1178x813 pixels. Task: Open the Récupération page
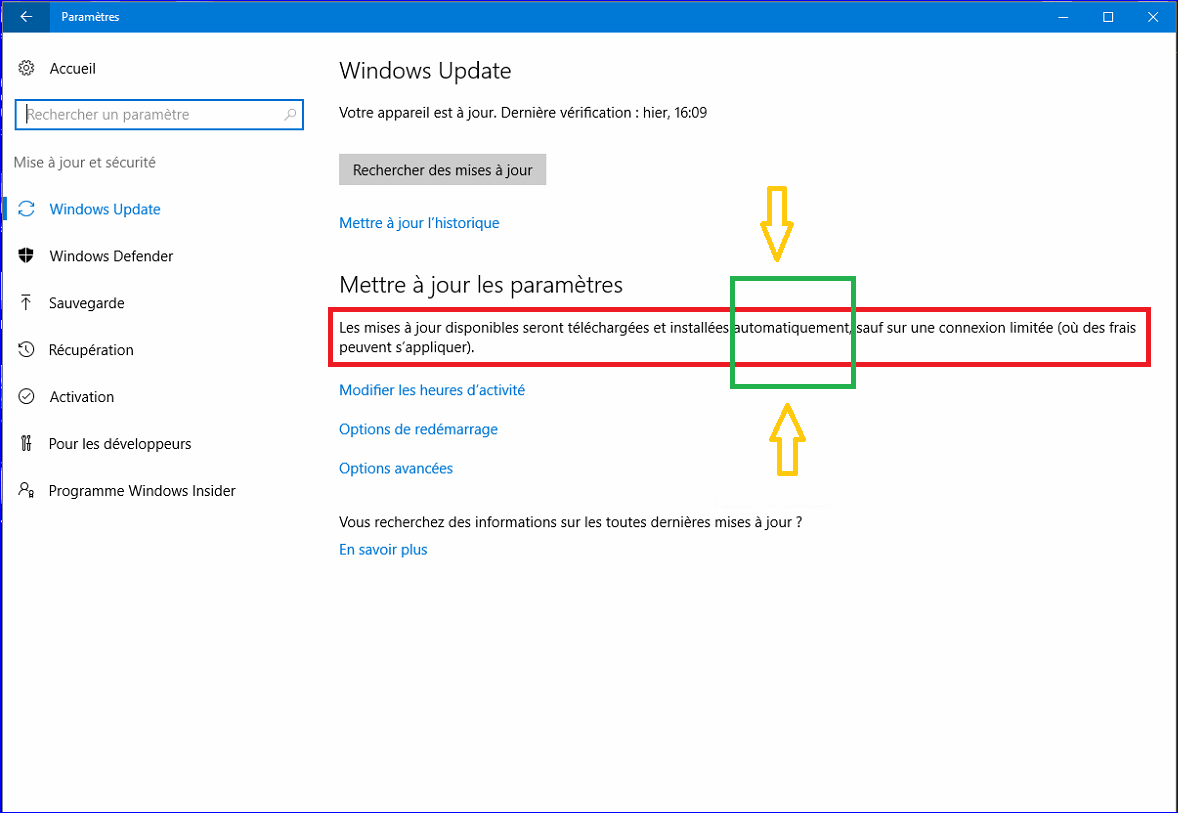coord(91,349)
